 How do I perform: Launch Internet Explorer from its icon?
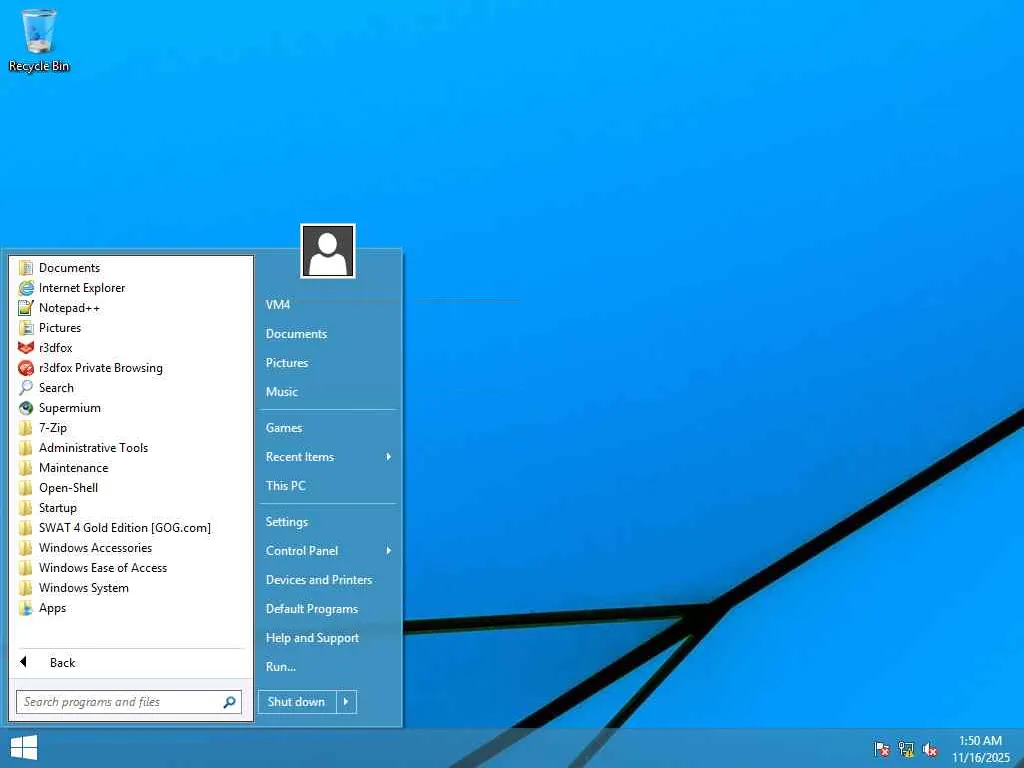26,288
